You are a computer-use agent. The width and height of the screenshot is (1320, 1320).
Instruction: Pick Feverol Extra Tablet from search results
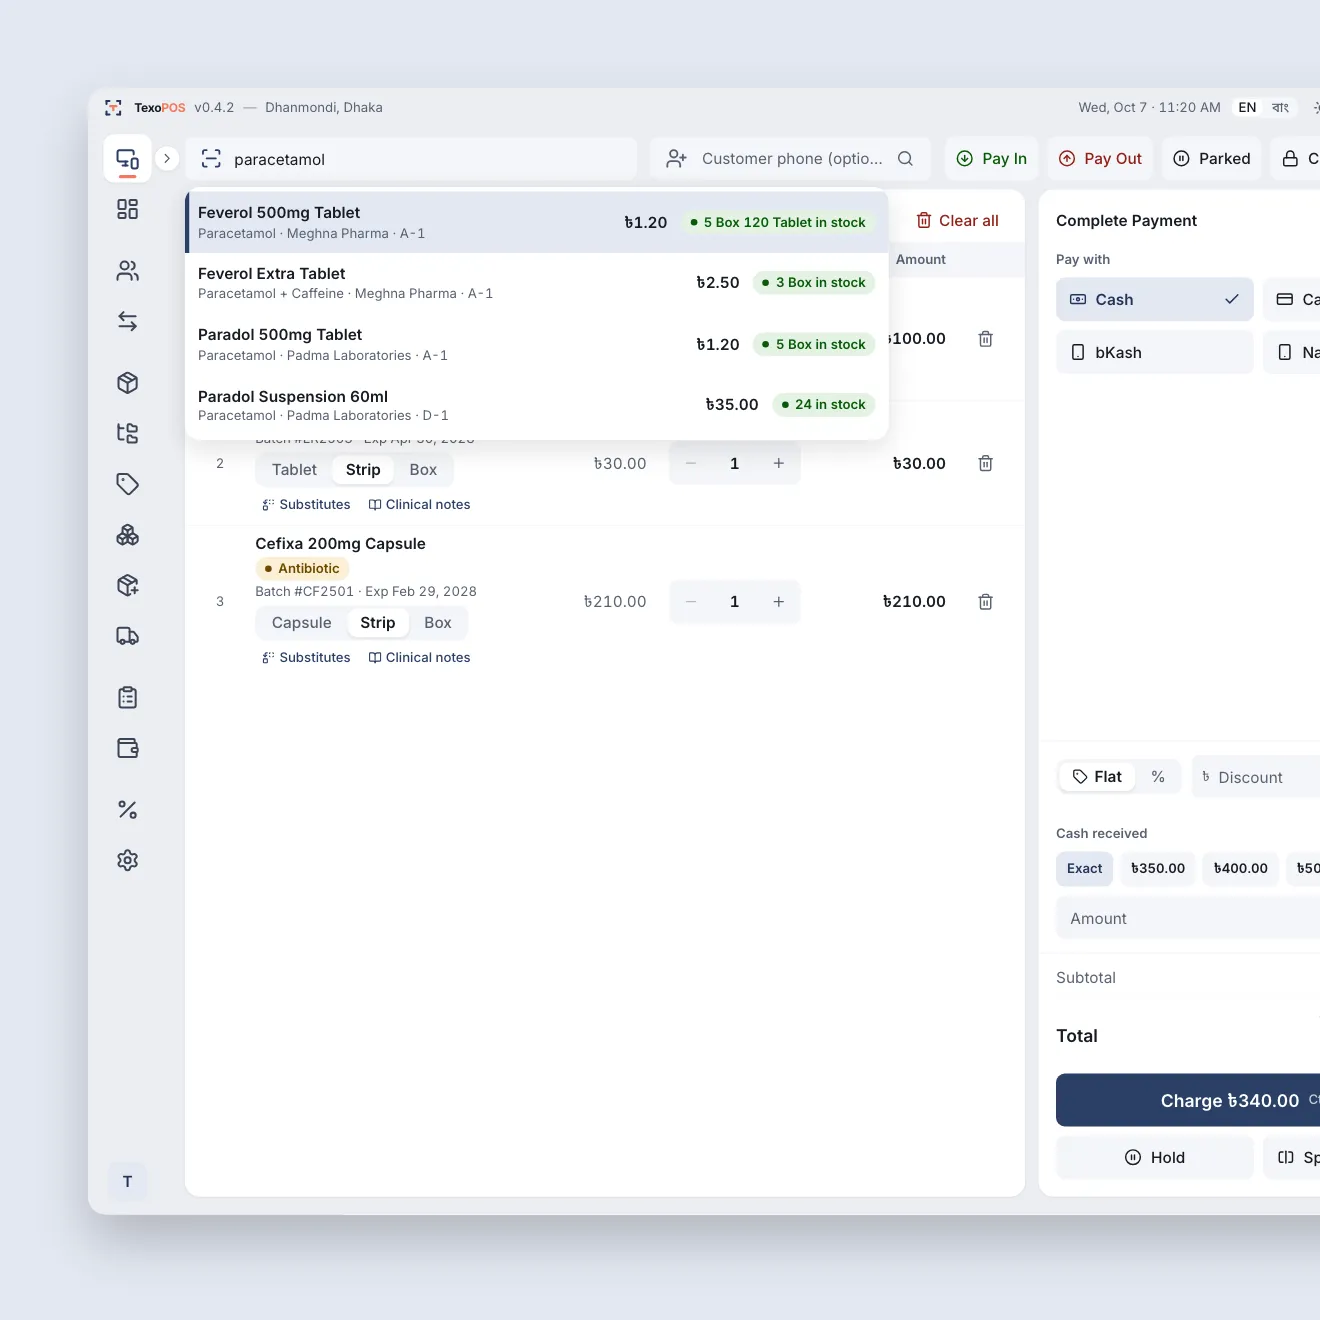pyautogui.click(x=537, y=283)
